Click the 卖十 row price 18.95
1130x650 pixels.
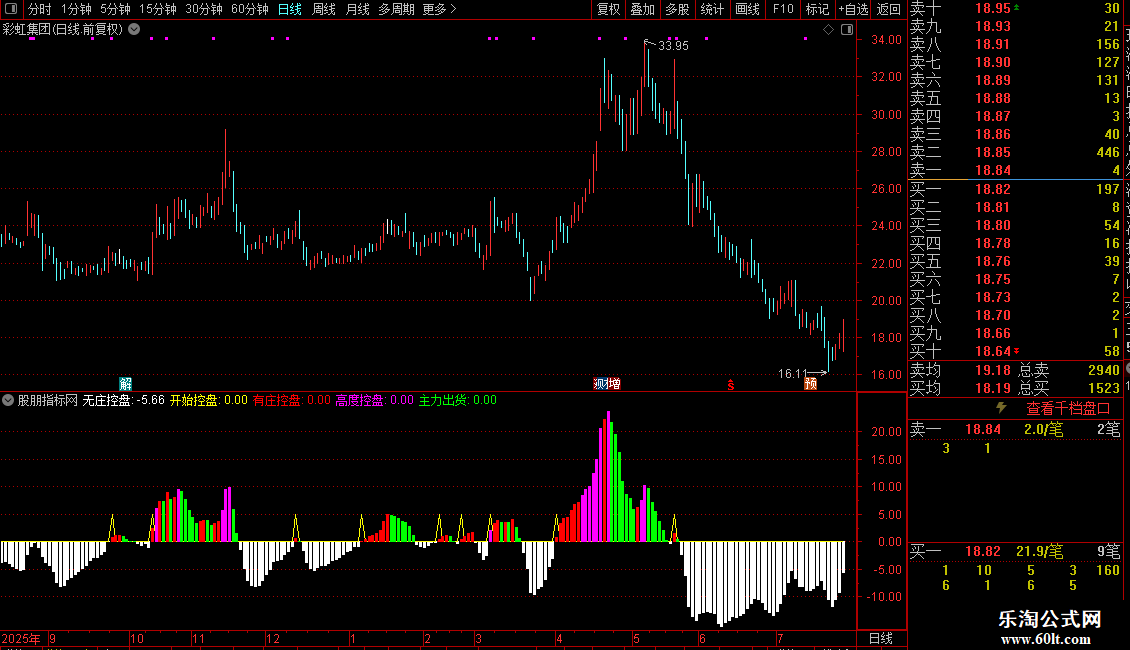[993, 8]
